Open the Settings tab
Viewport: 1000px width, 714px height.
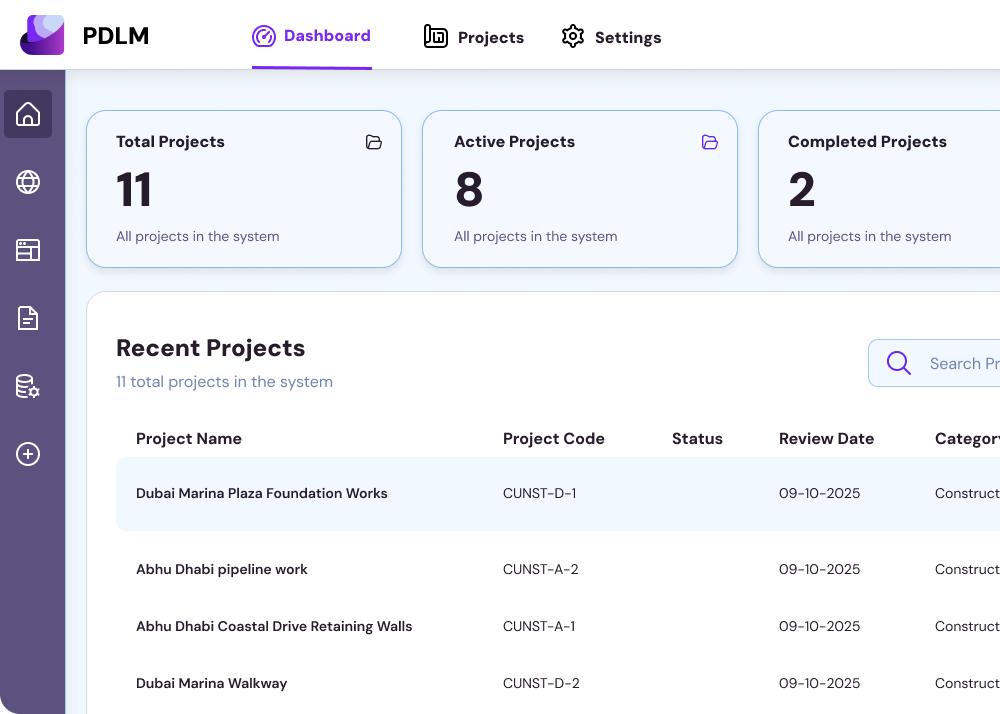pyautogui.click(x=611, y=37)
